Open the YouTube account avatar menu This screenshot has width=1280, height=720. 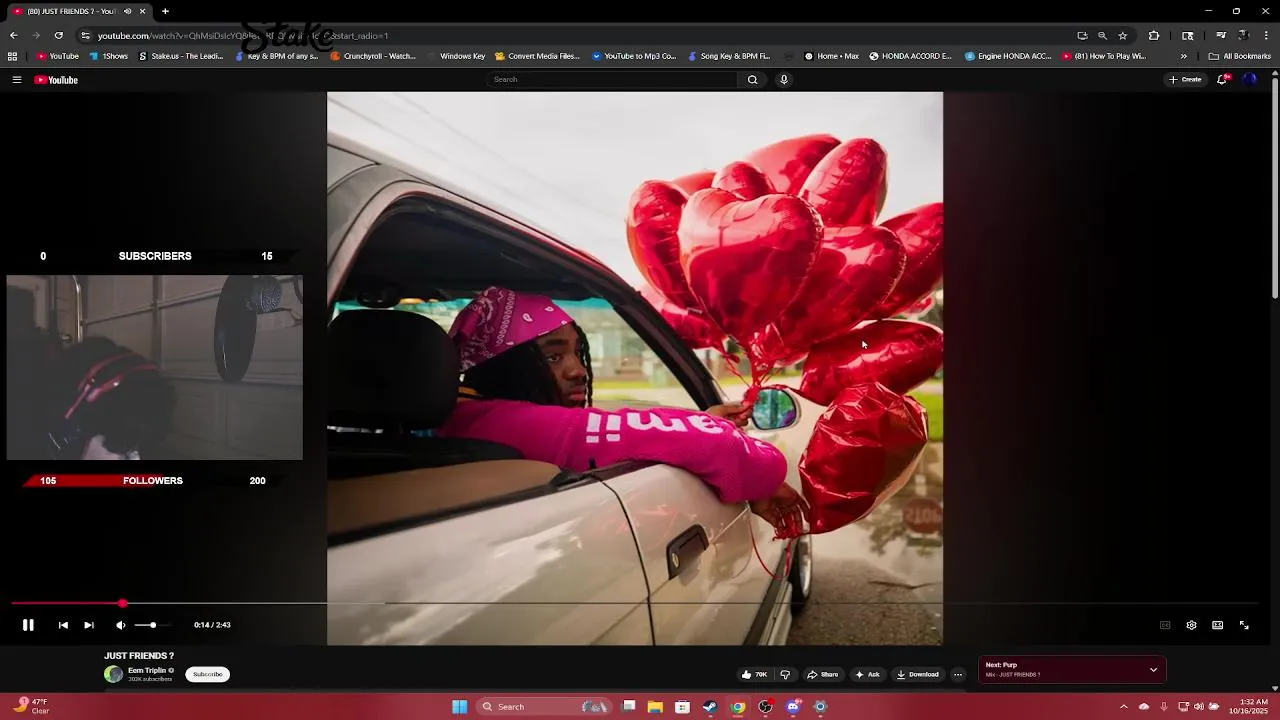(x=1250, y=80)
